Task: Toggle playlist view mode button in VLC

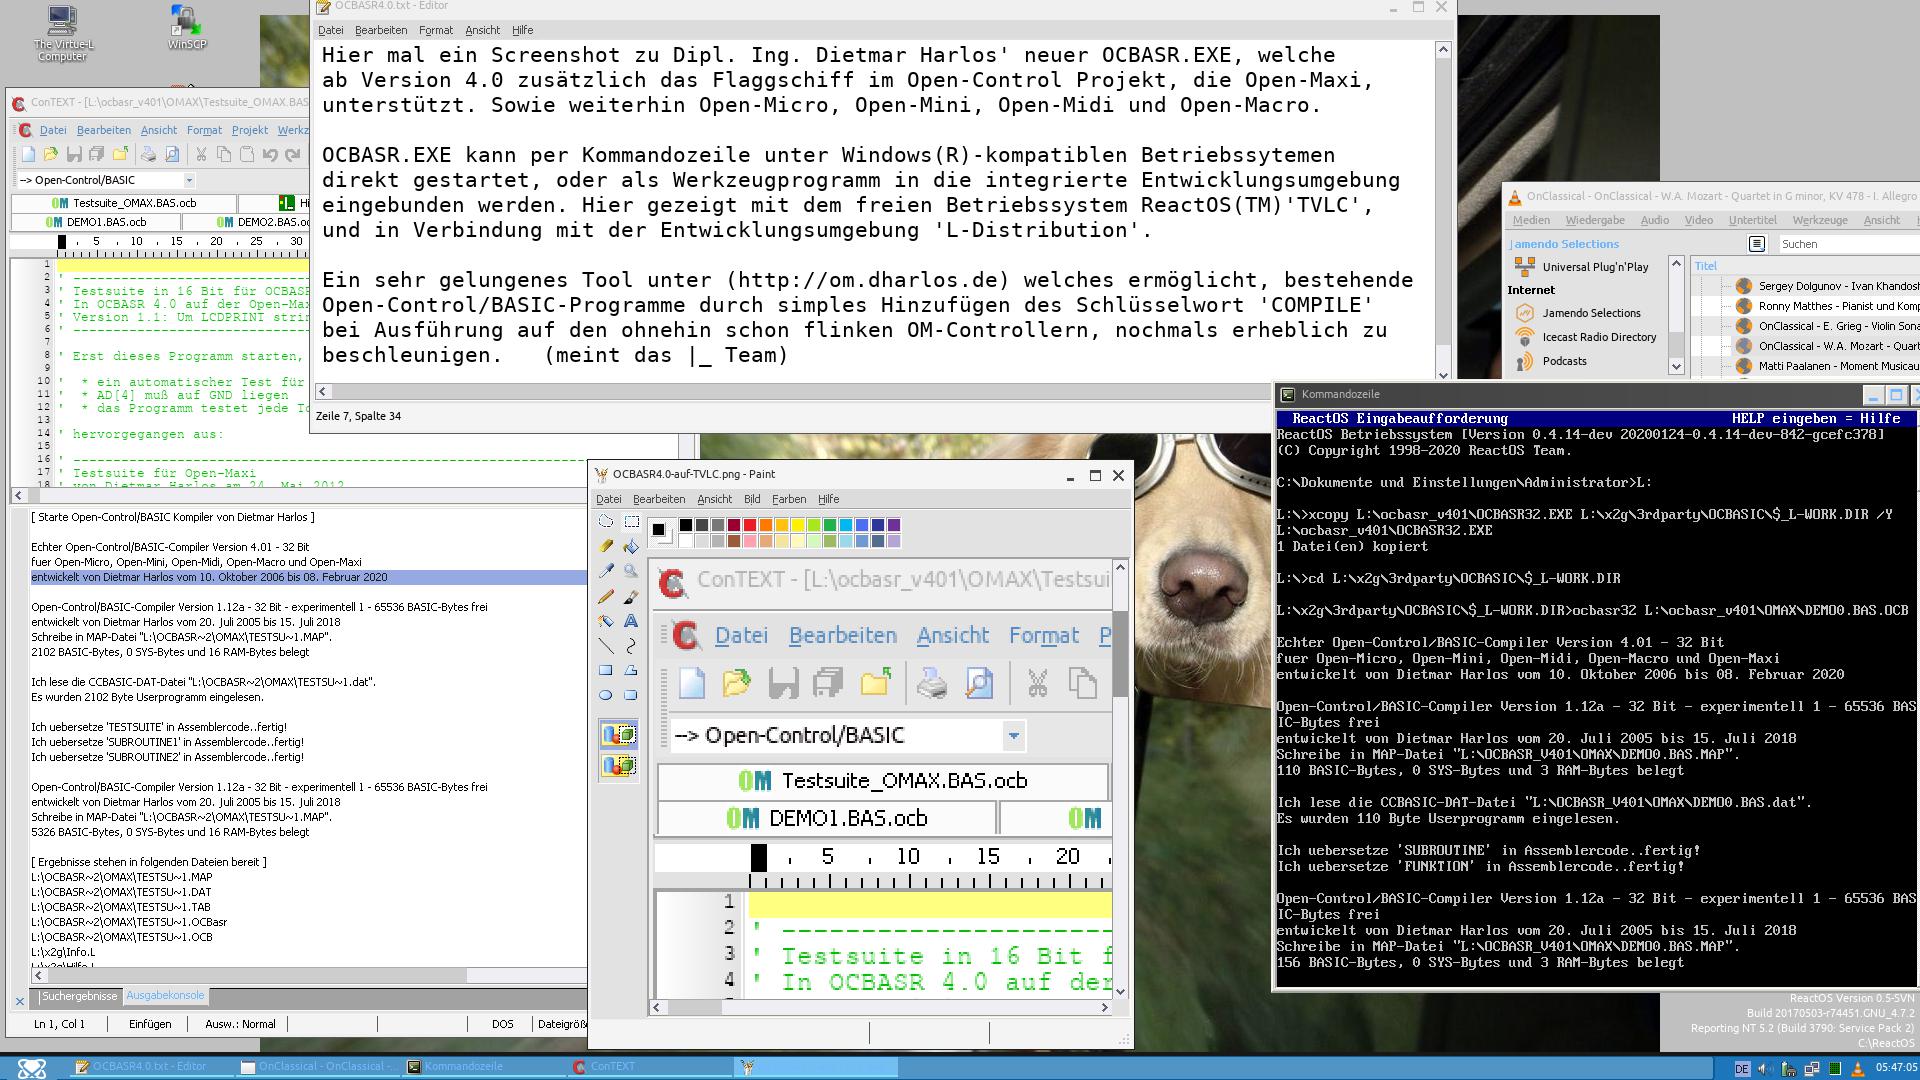Action: (x=1757, y=244)
